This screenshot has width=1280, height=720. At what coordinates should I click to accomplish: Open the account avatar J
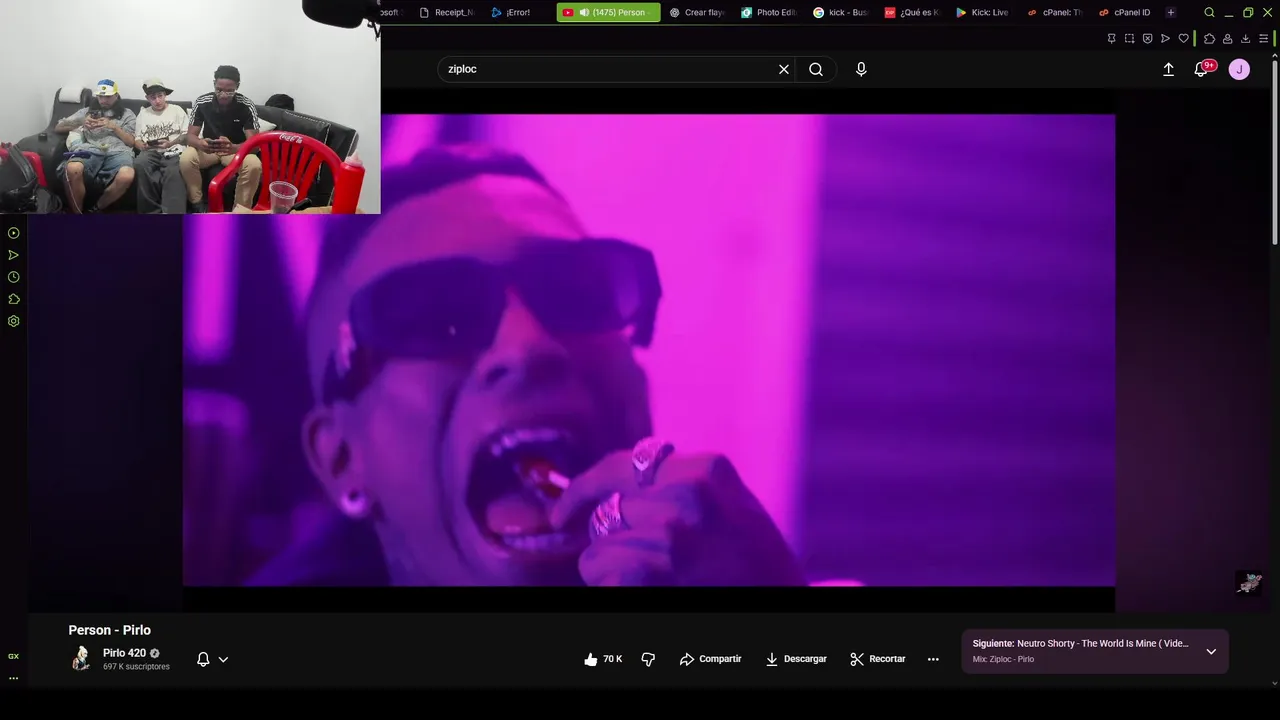pos(1239,69)
